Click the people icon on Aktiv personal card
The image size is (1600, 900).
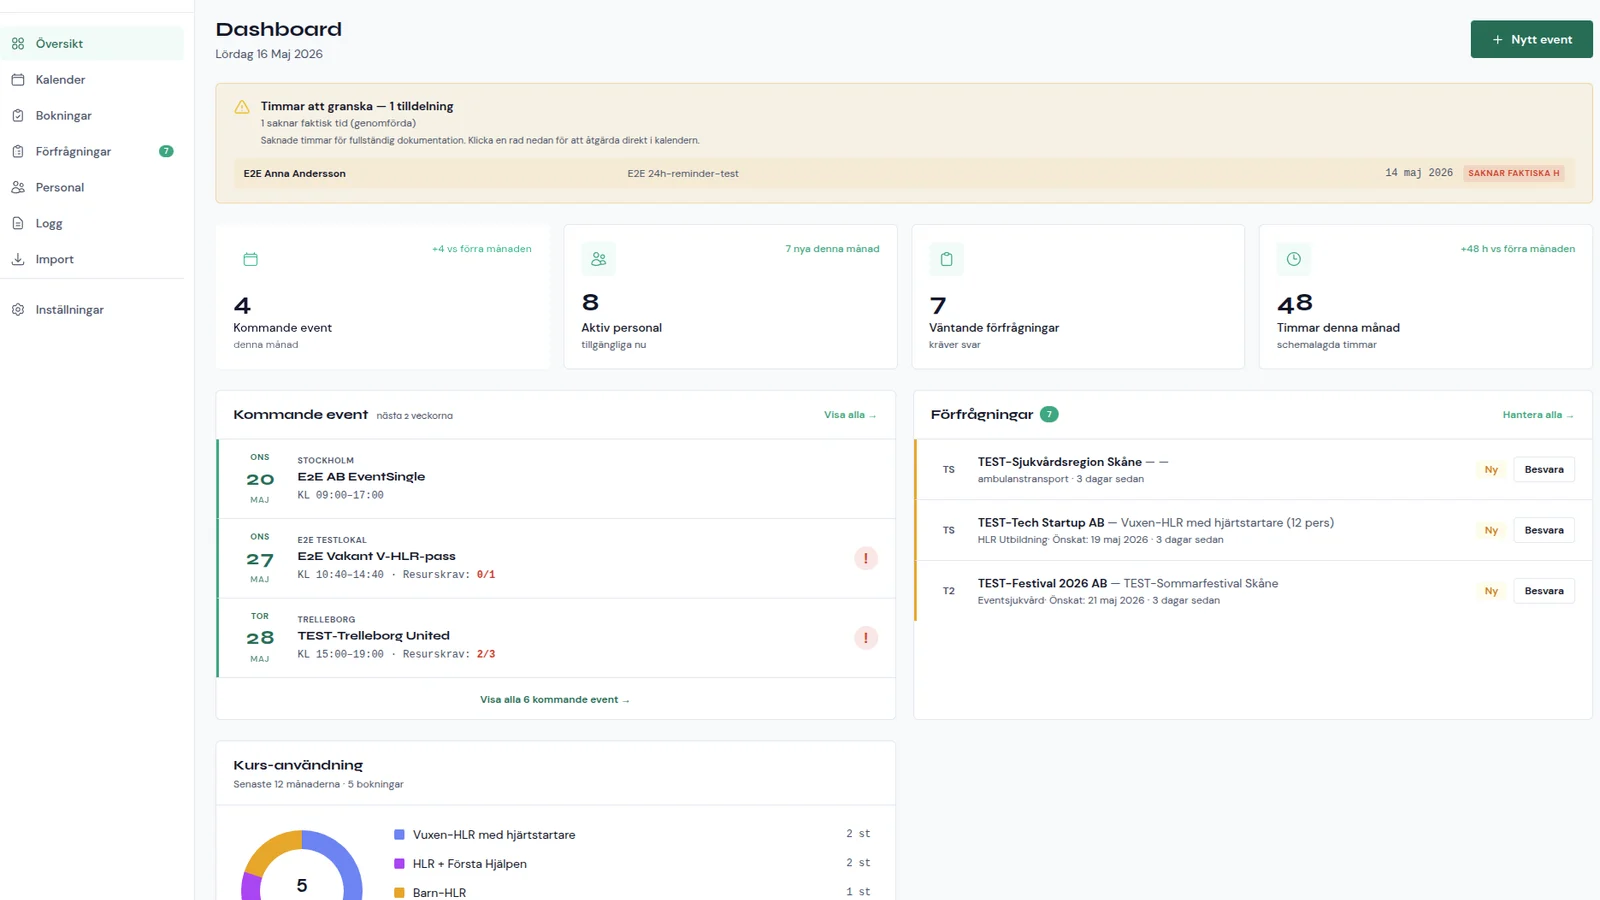(x=599, y=260)
